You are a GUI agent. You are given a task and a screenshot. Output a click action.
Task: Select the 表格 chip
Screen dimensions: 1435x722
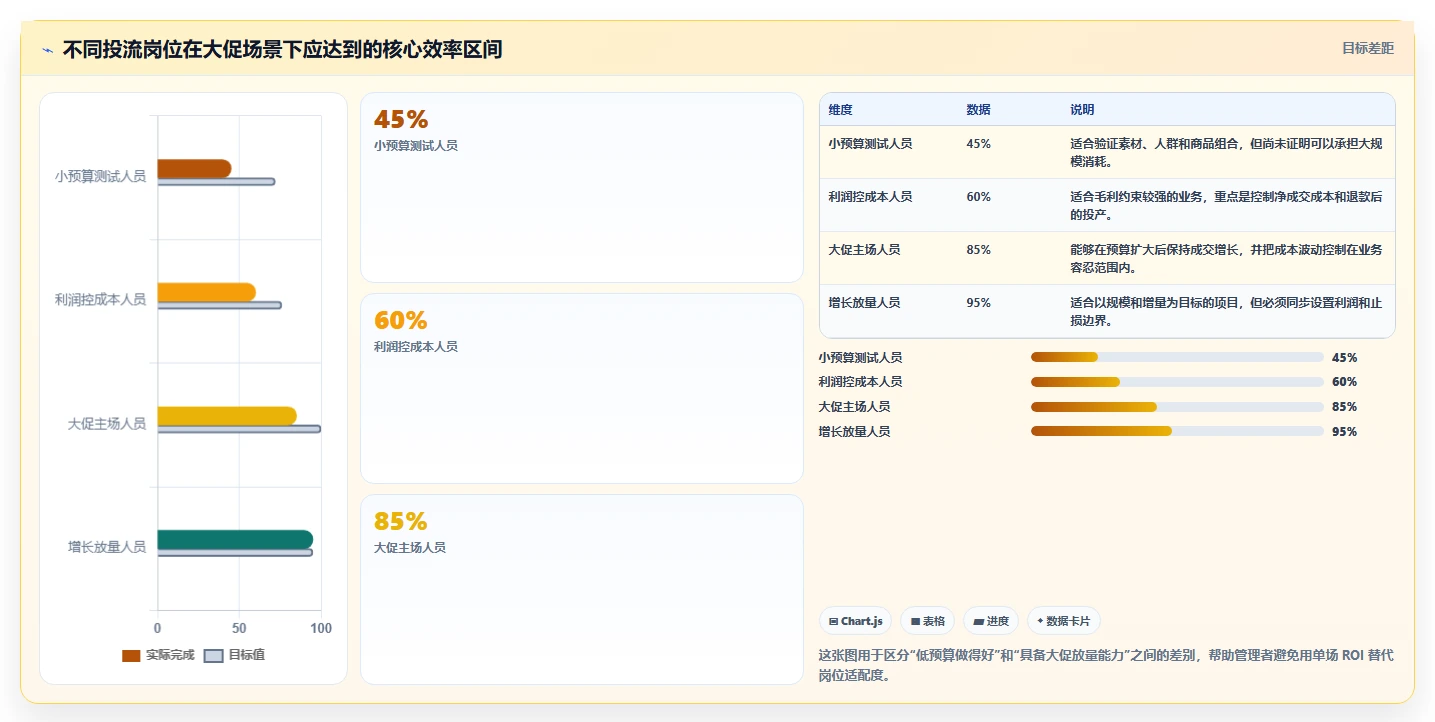click(927, 621)
